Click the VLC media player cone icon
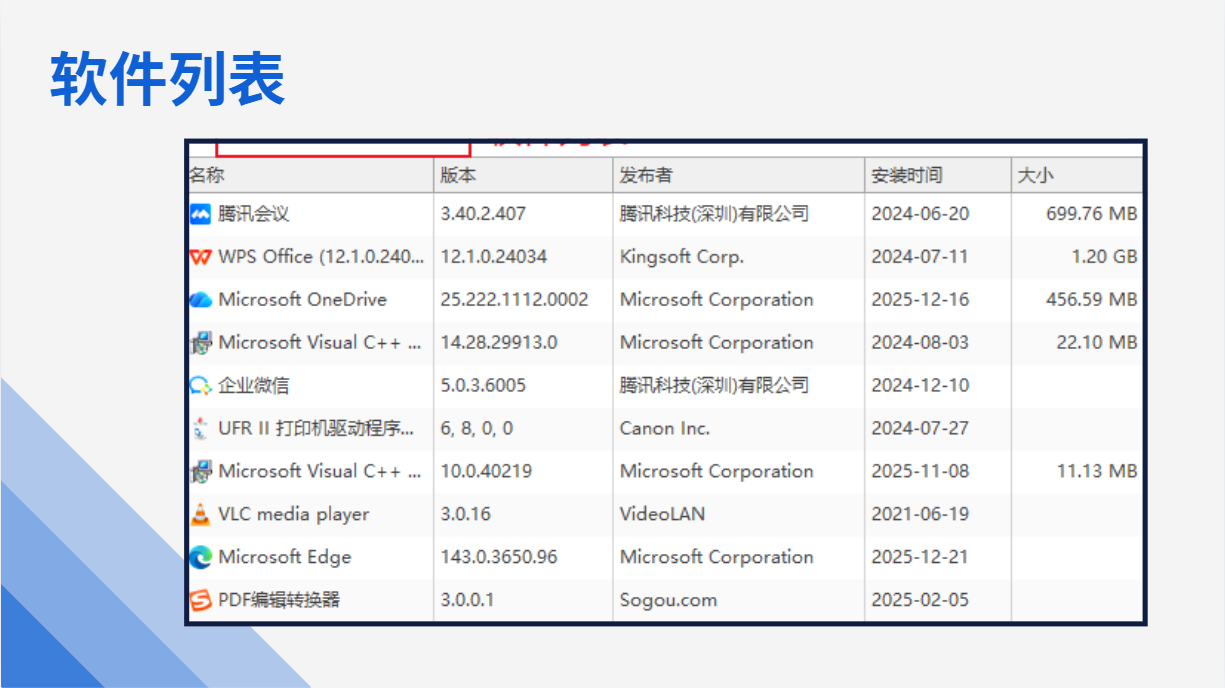Image resolution: width=1225 pixels, height=688 pixels. [x=201, y=515]
